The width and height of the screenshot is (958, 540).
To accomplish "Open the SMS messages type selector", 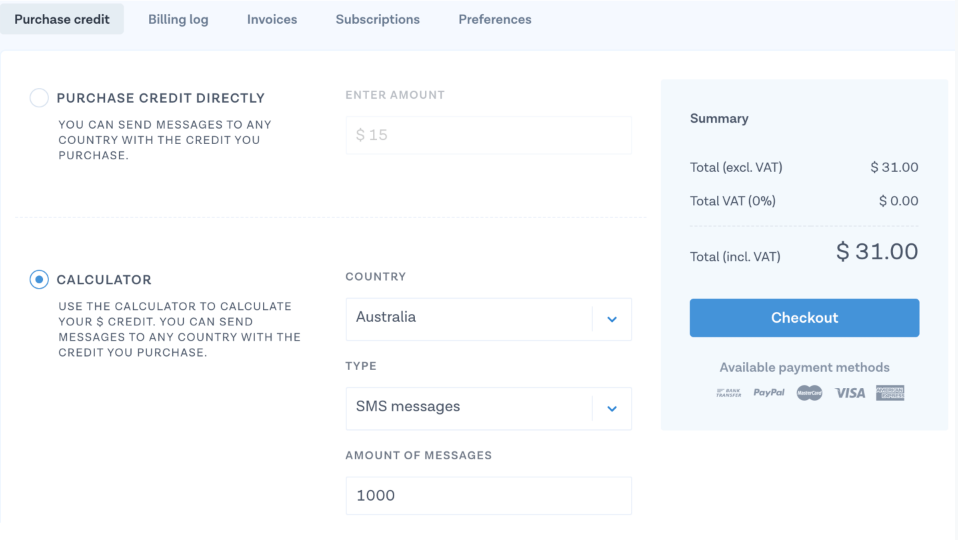I will coord(489,409).
